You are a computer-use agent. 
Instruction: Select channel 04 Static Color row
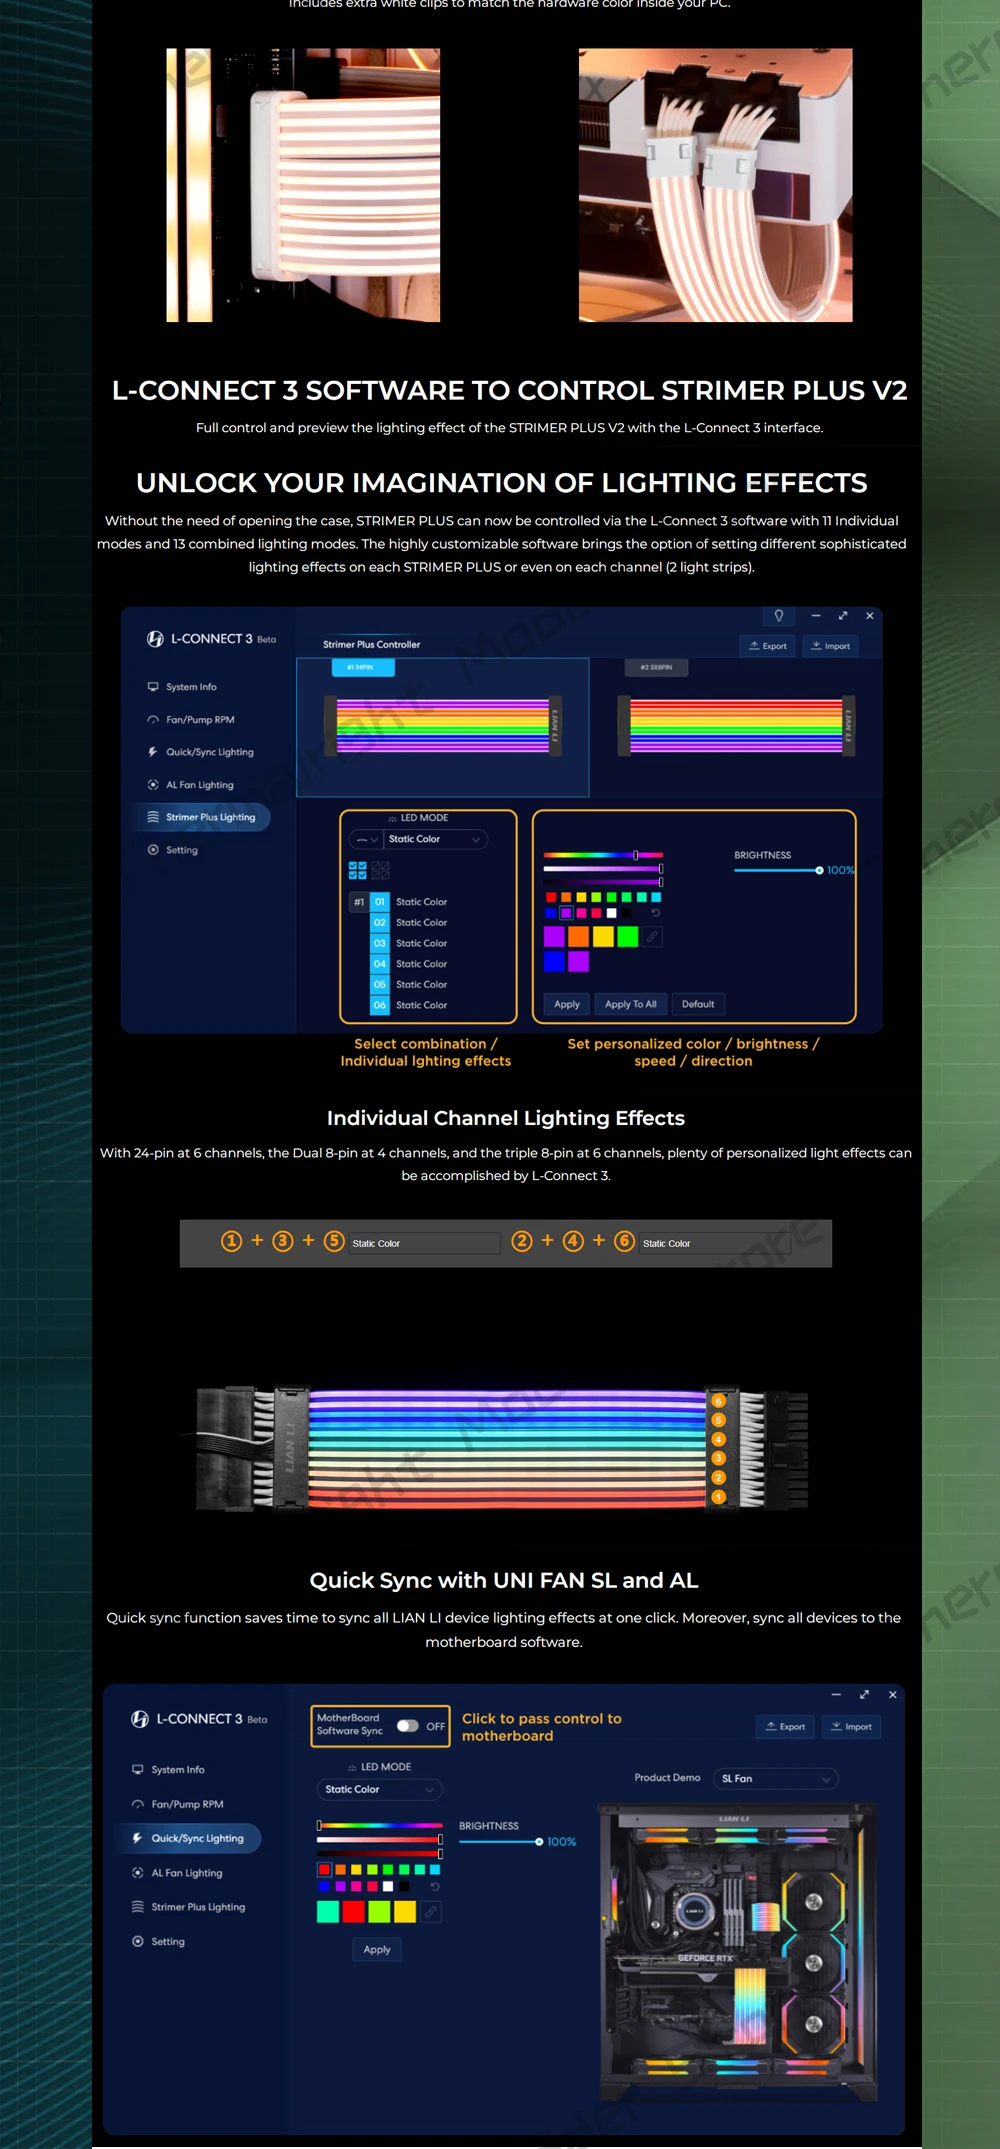click(410, 964)
